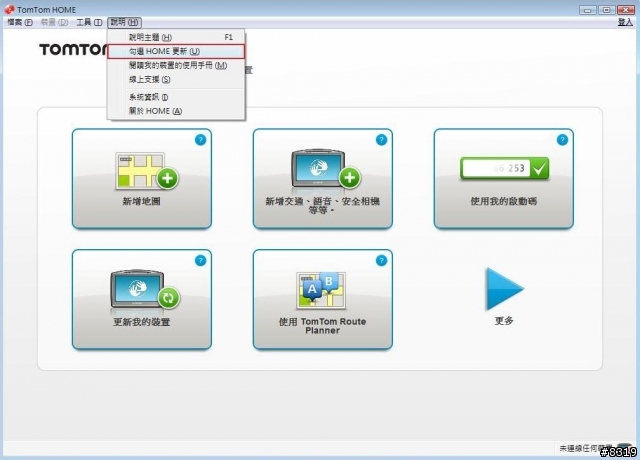Click the 登入 login link

click(625, 22)
